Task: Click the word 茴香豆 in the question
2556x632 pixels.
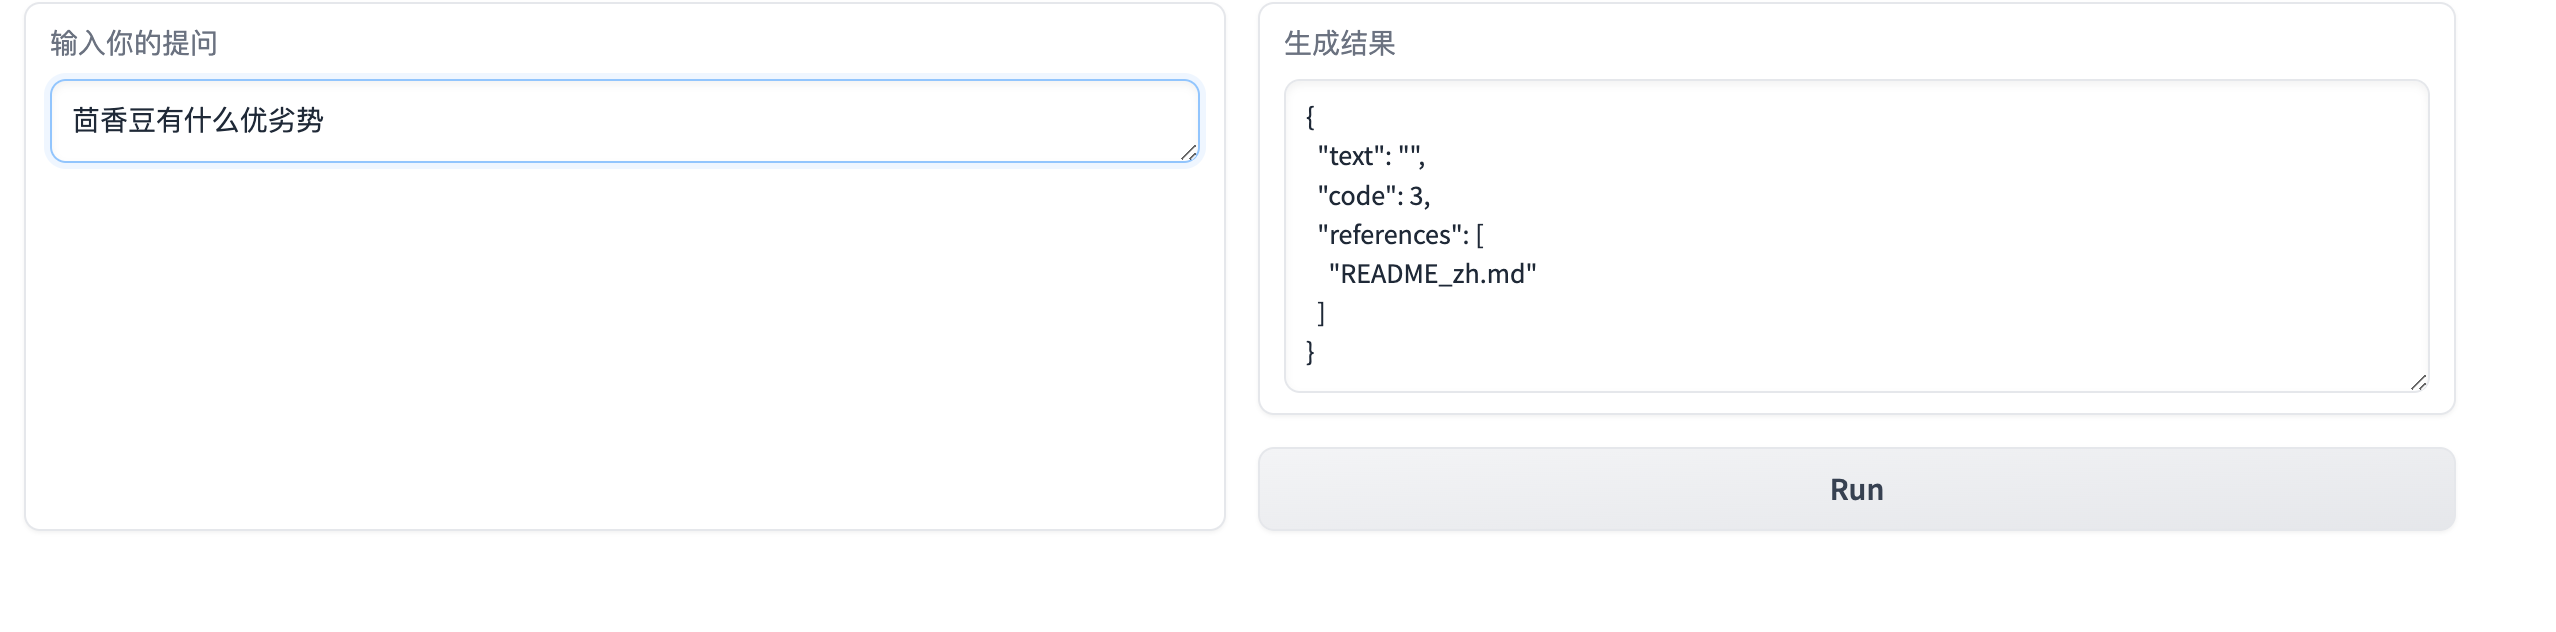Action: [114, 121]
